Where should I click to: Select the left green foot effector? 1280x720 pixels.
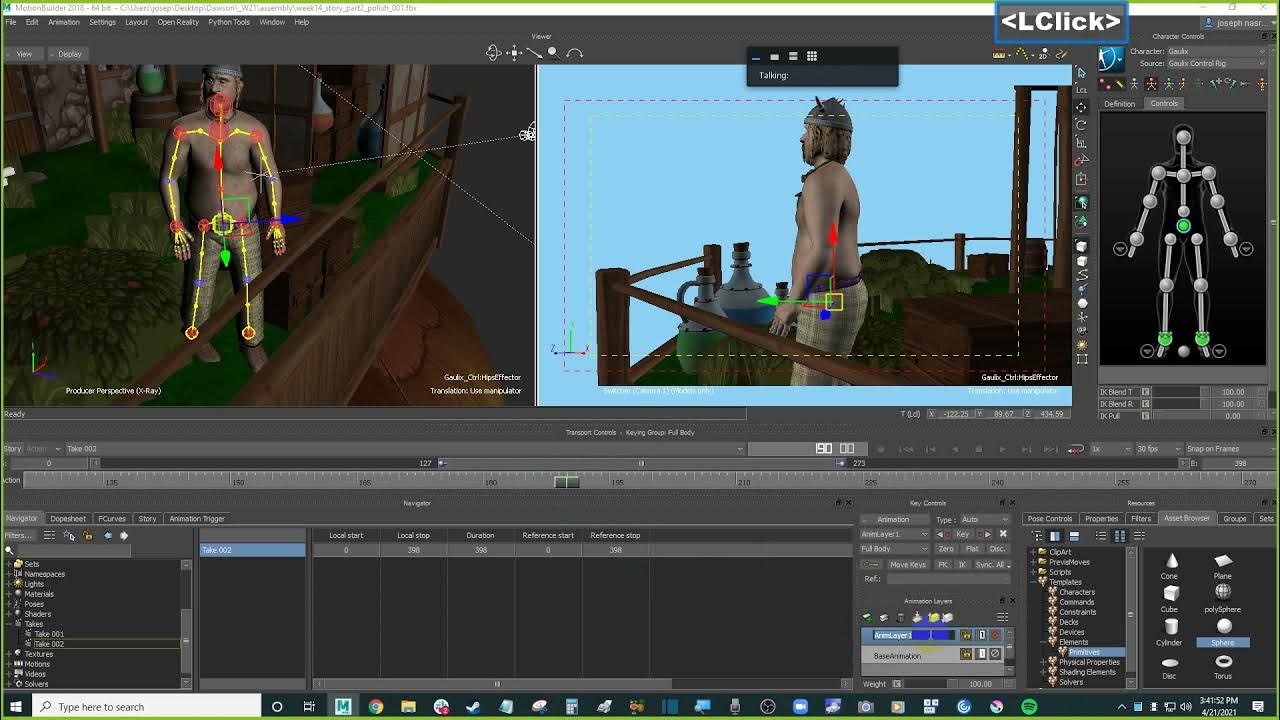pyautogui.click(x=1165, y=338)
